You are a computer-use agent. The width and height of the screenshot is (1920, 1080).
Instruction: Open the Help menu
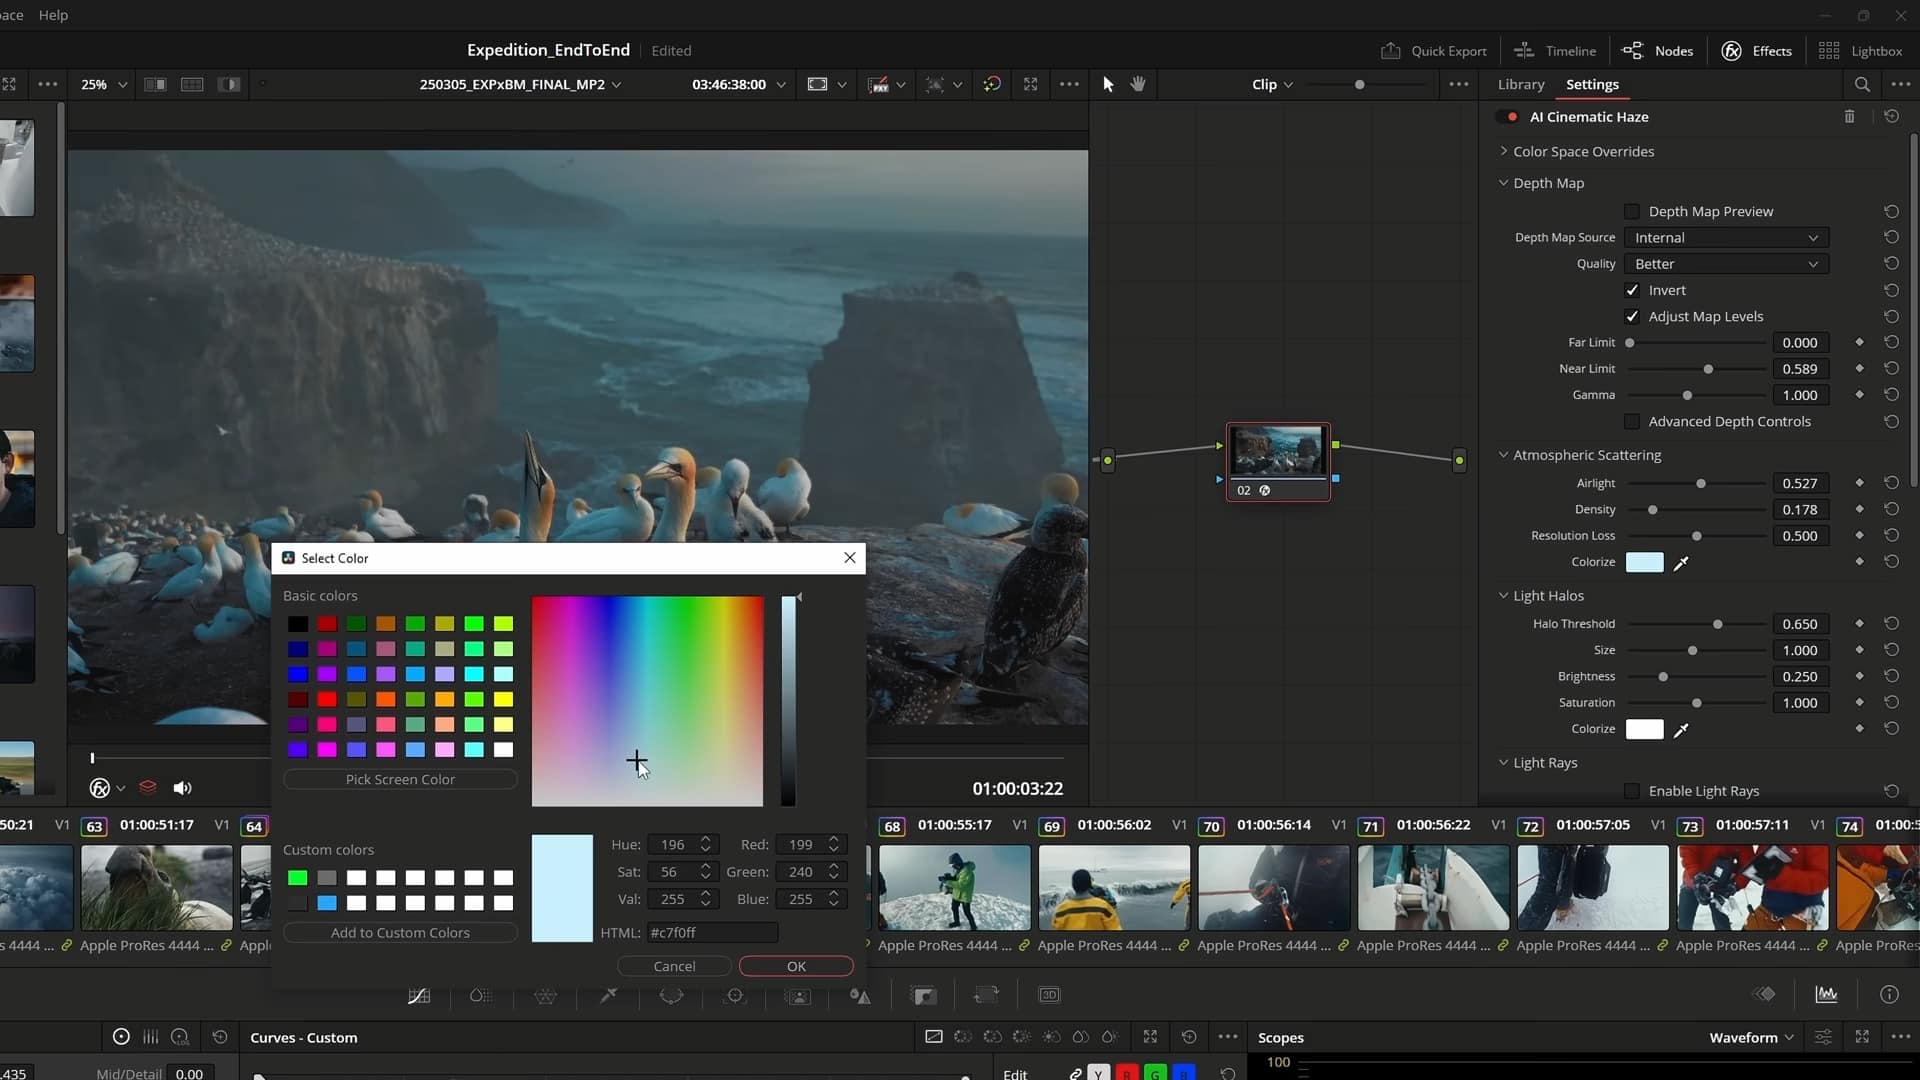(53, 15)
